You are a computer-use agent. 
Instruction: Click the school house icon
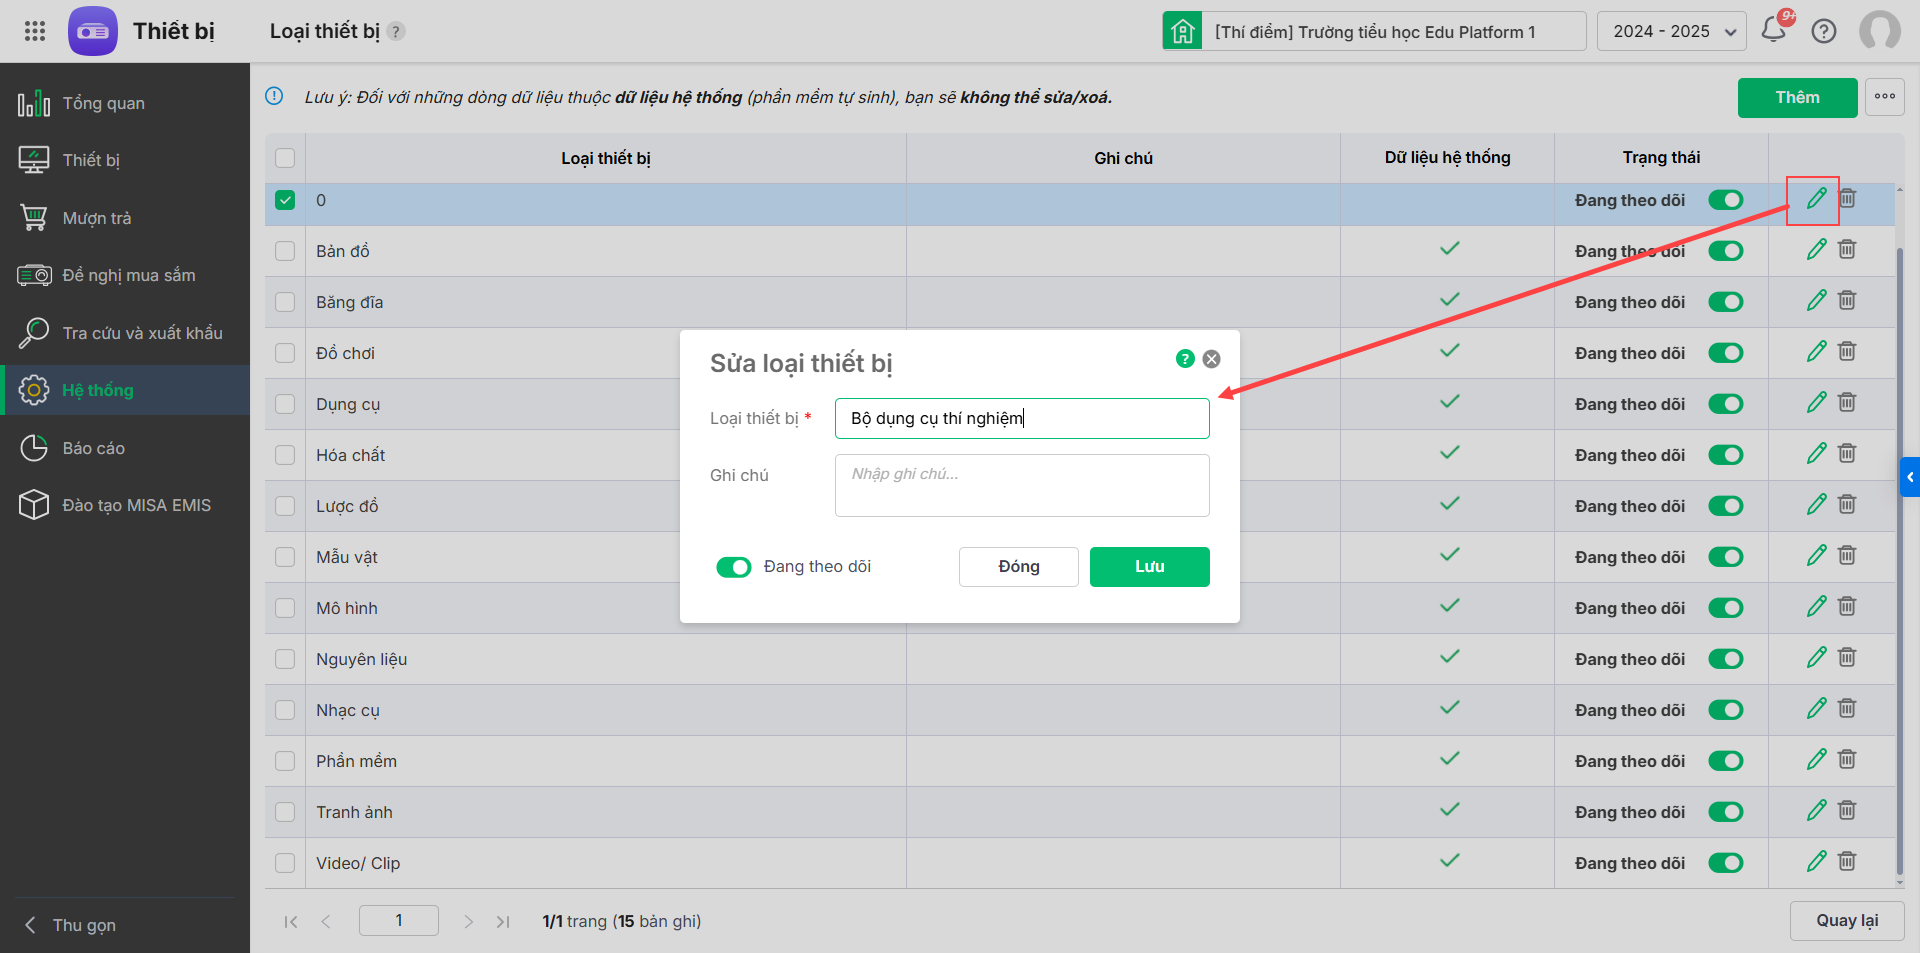click(1183, 31)
